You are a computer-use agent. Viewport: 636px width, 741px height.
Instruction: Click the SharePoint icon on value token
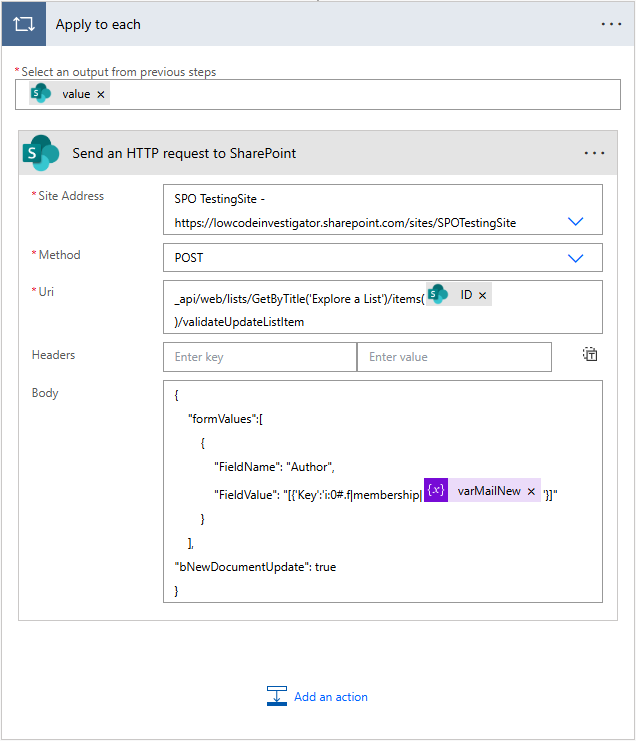coord(41,94)
